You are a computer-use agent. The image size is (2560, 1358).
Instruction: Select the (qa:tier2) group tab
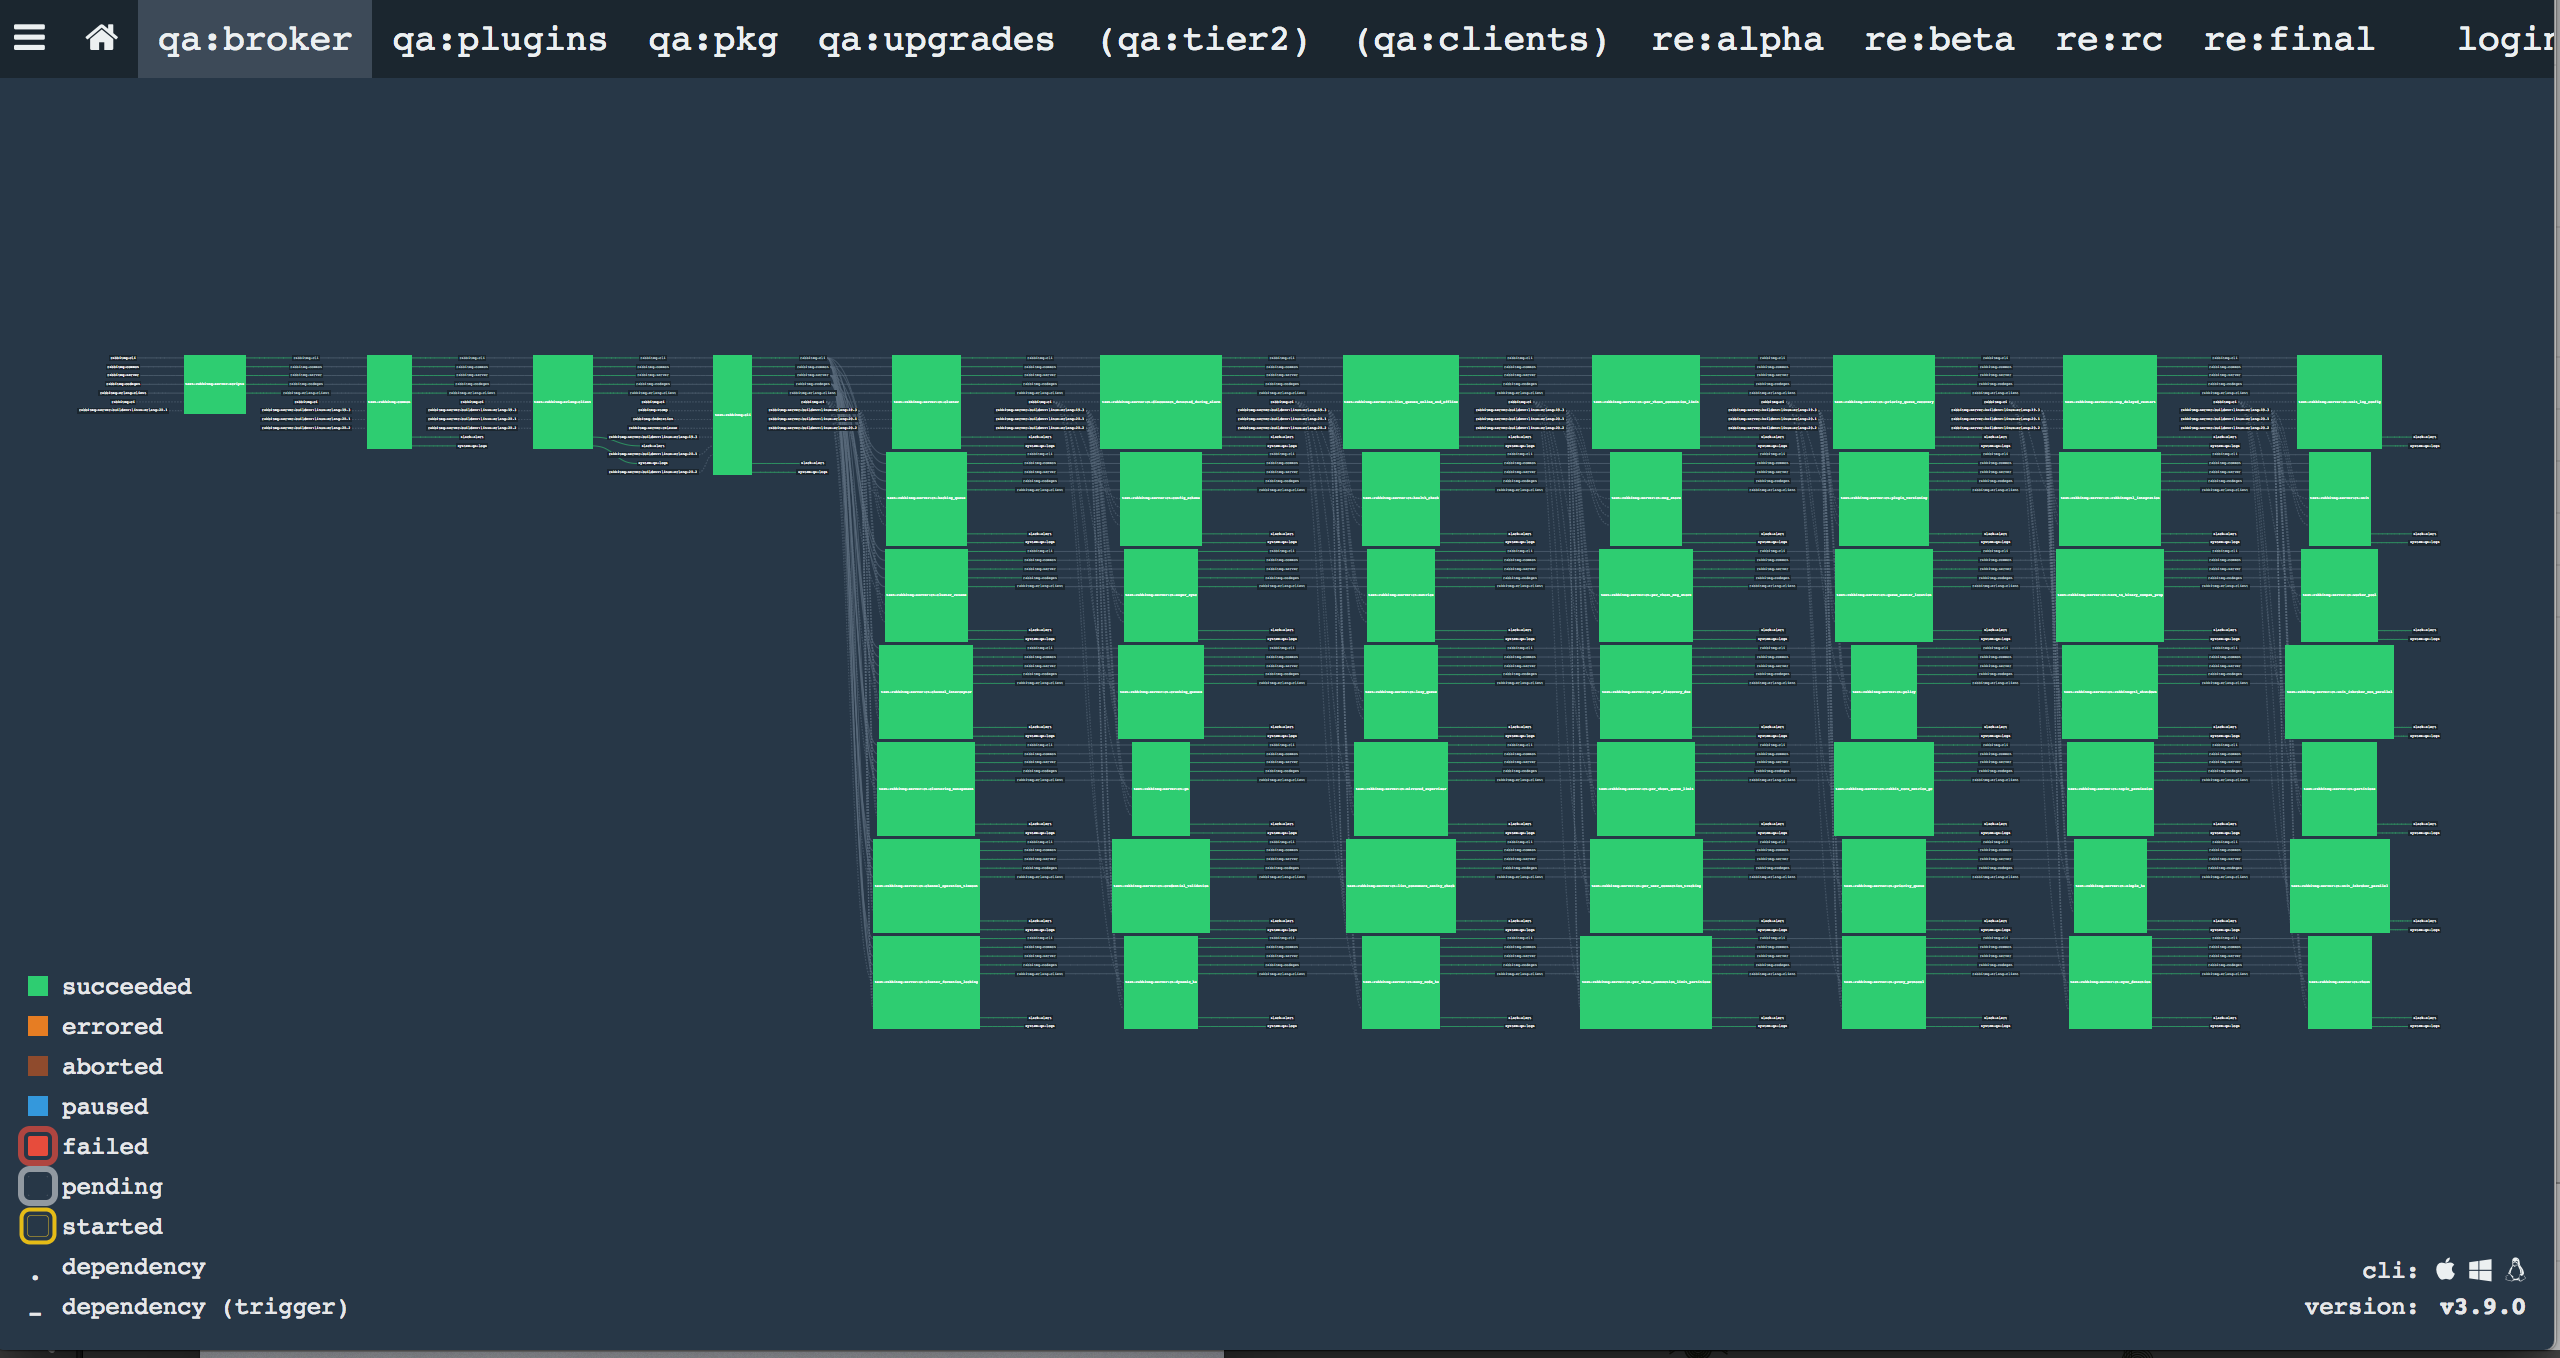(x=1203, y=39)
